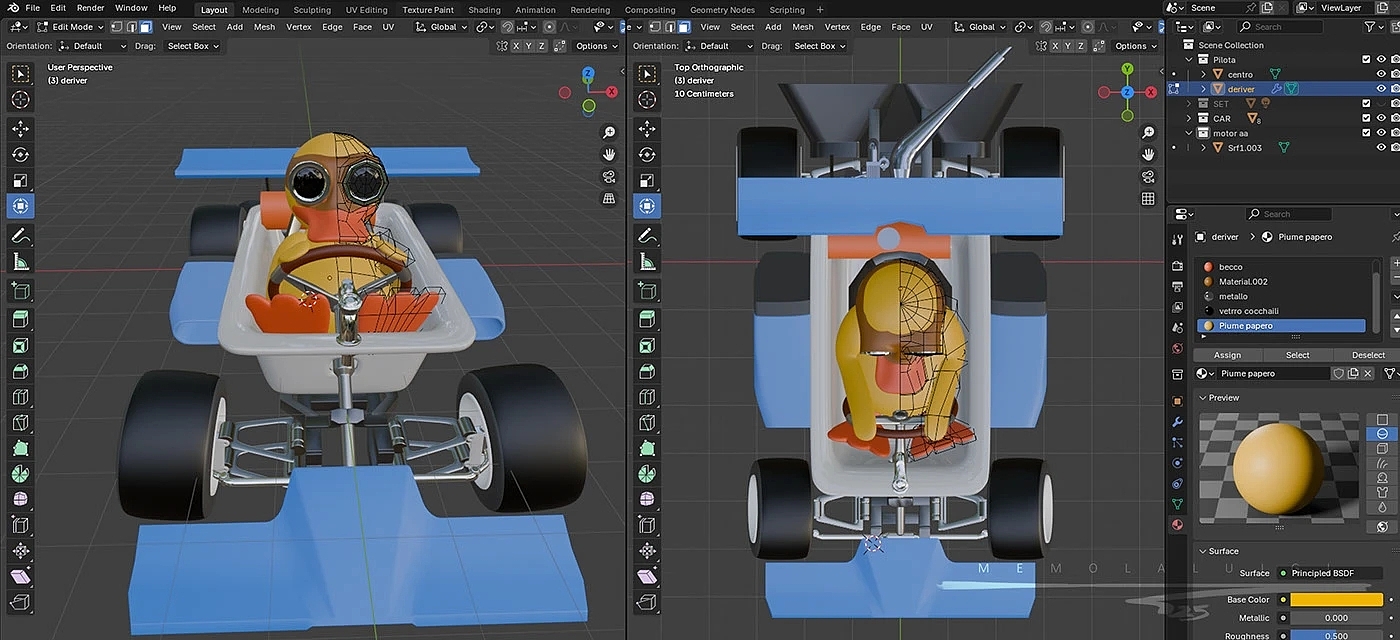Viewport: 1400px width, 640px height.
Task: Open the Material properties tab icon
Action: pos(1177,524)
